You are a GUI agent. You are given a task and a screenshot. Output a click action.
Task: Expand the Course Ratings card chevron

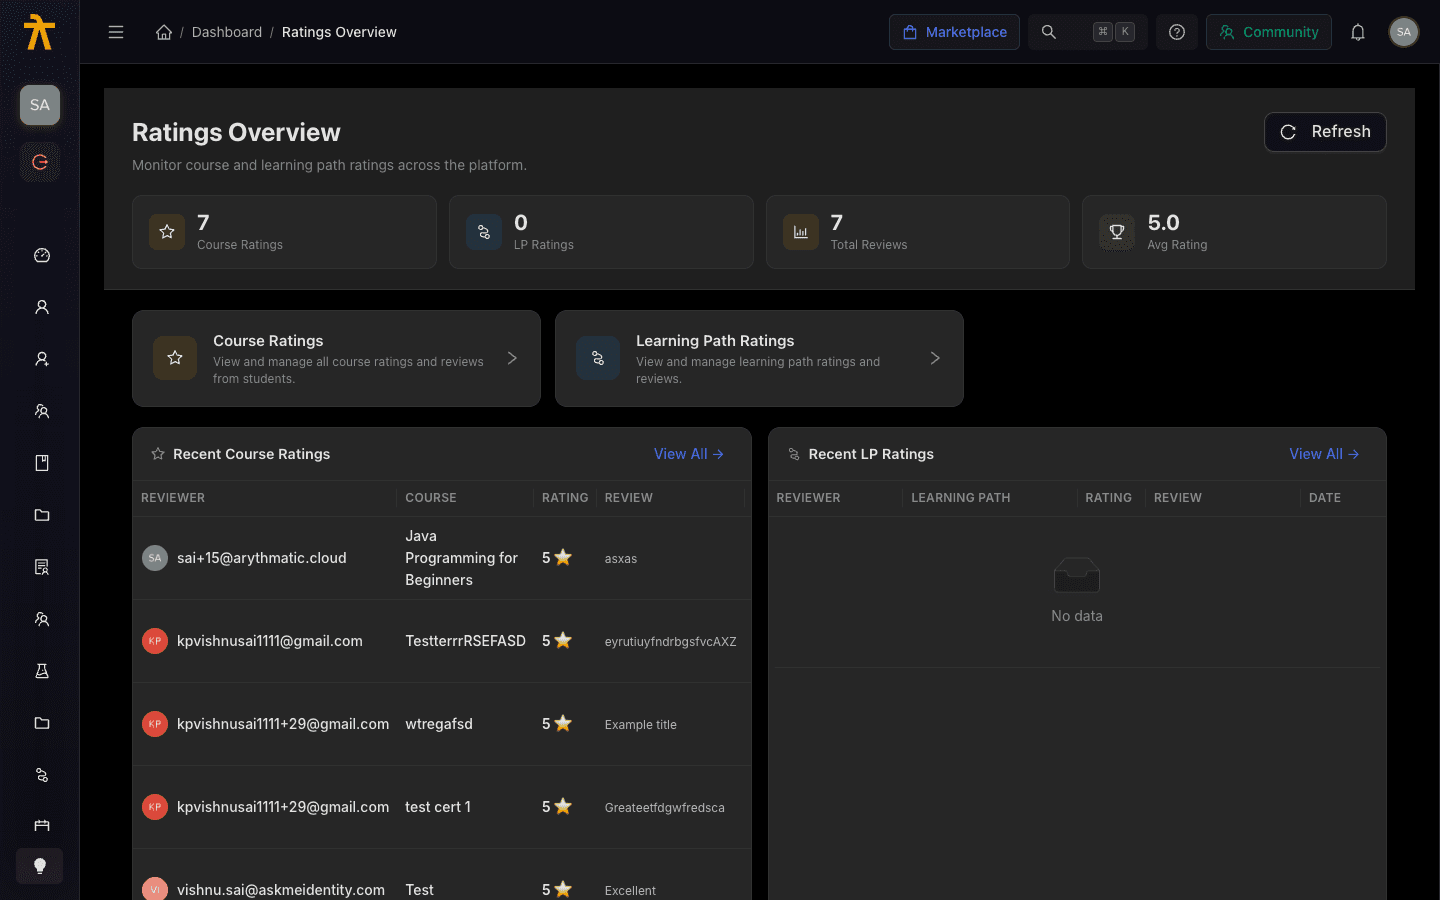pyautogui.click(x=512, y=358)
